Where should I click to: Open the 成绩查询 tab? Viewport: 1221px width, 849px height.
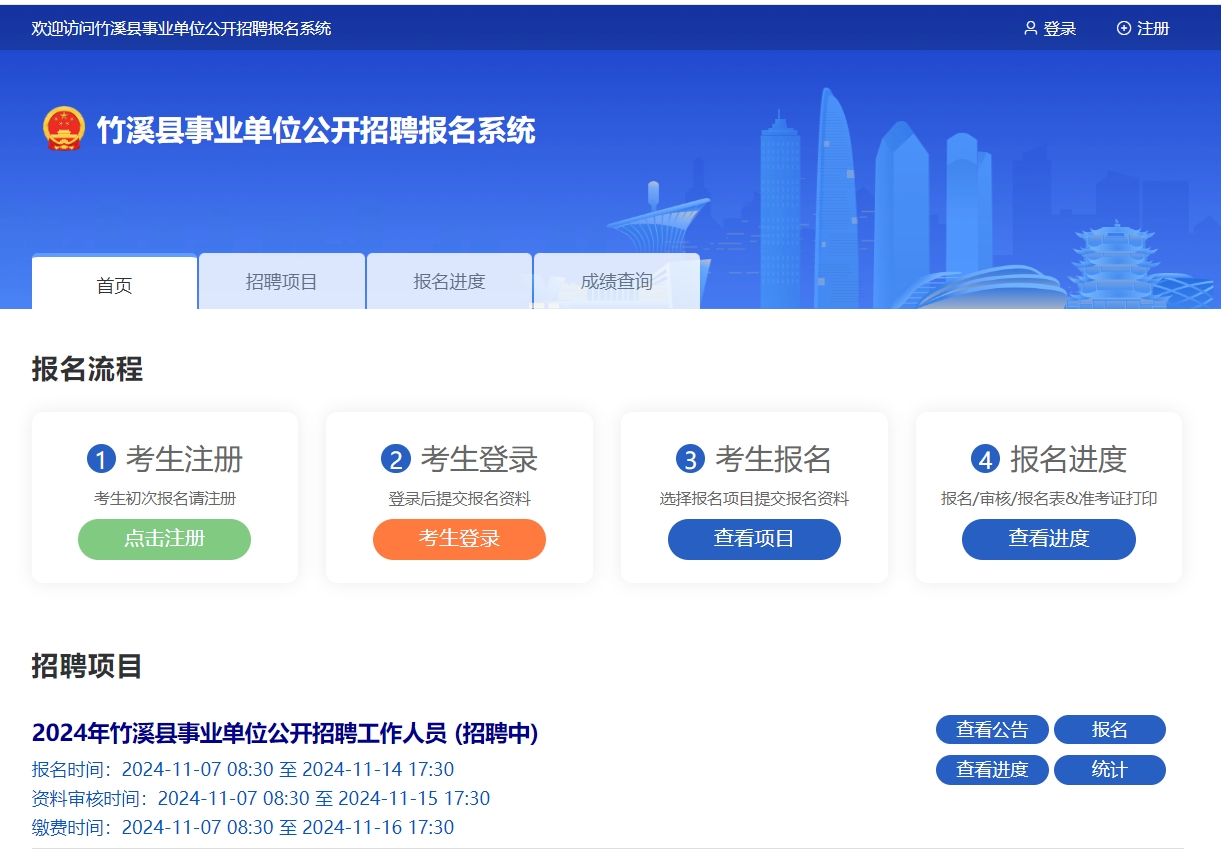[616, 282]
